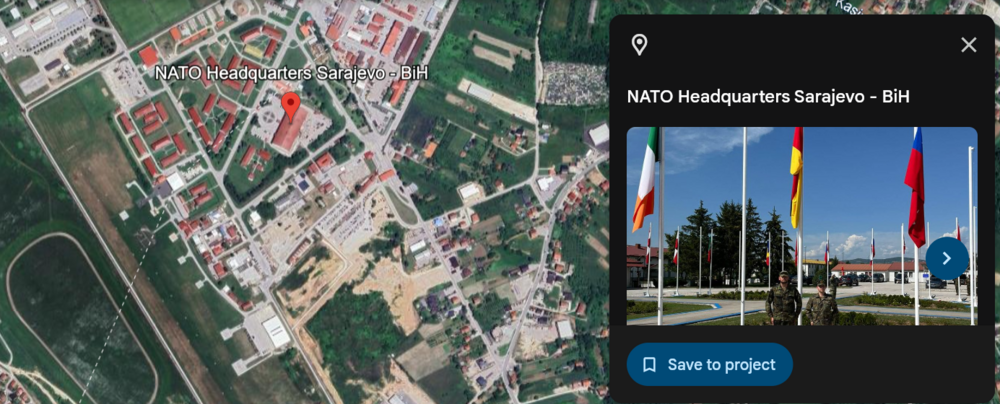1000x404 pixels.
Task: Show next photo with the arrow button
Action: (947, 258)
